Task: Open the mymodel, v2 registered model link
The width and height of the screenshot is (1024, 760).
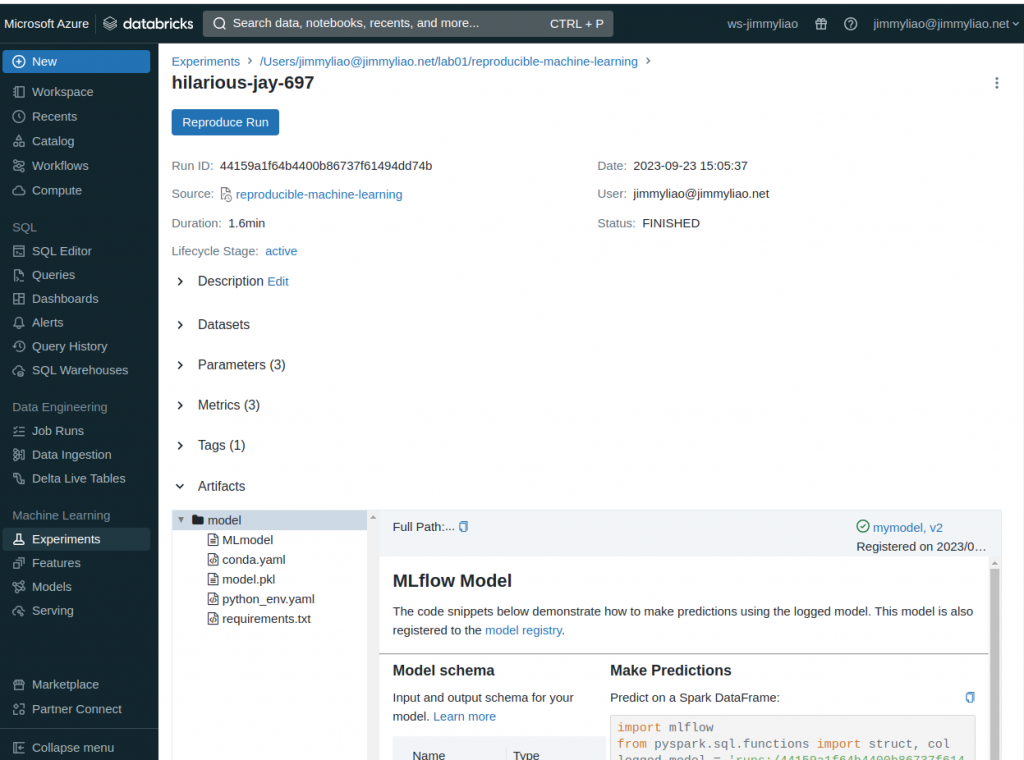Action: tap(908, 528)
